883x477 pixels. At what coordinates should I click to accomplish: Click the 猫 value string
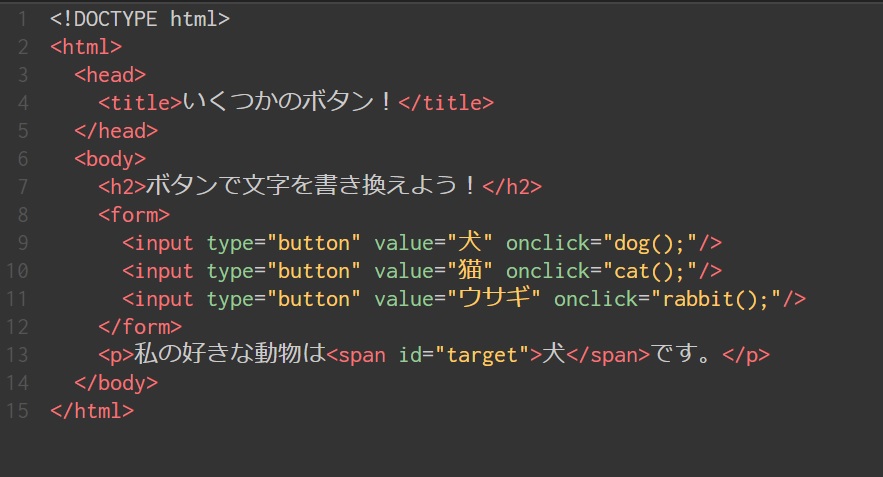[470, 271]
